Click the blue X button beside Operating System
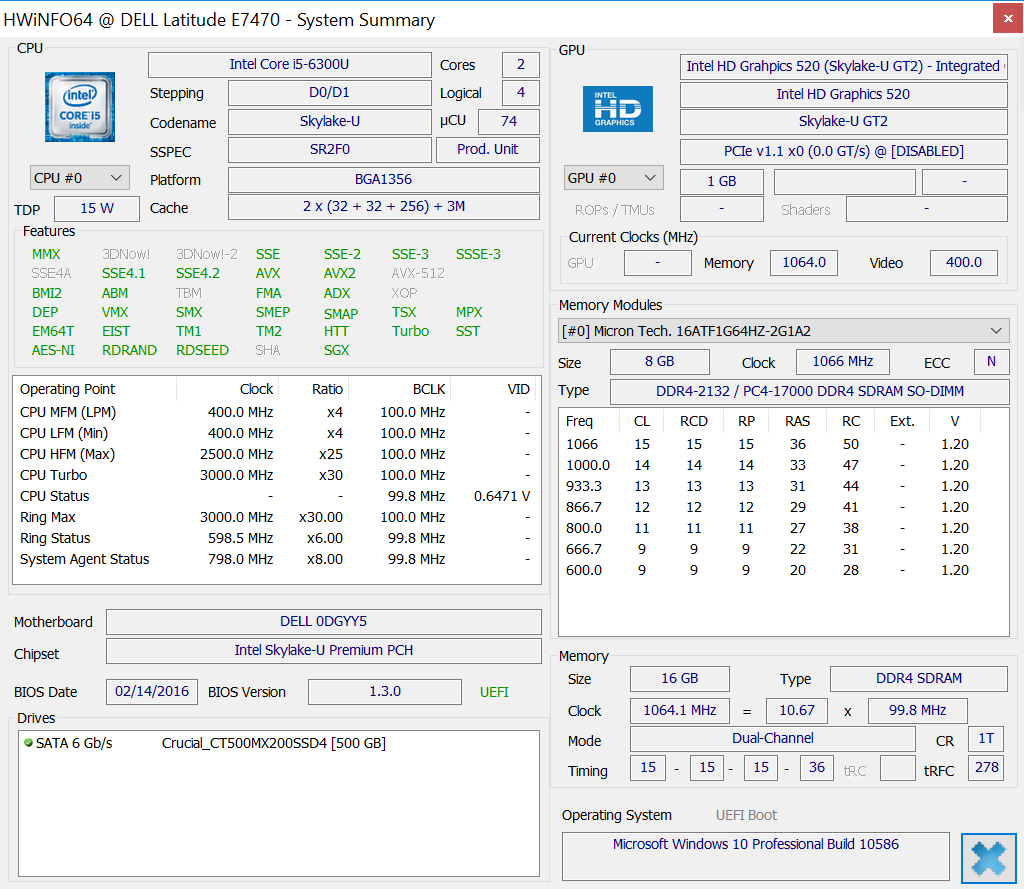The image size is (1024, 889). point(988,858)
